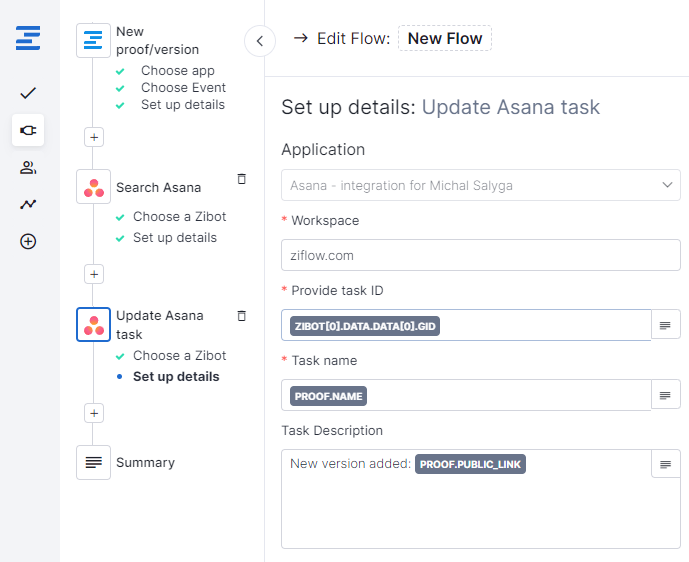The height and width of the screenshot is (562, 689).
Task: Add a step before Summary
Action: click(94, 412)
